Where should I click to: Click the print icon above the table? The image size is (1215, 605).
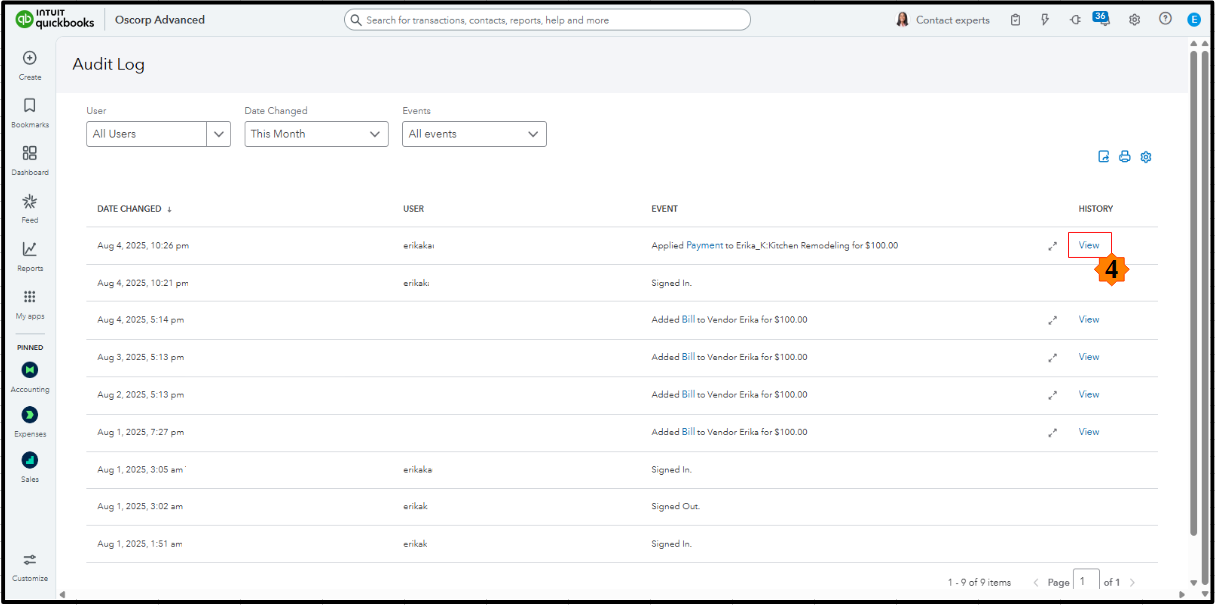[x=1125, y=157]
